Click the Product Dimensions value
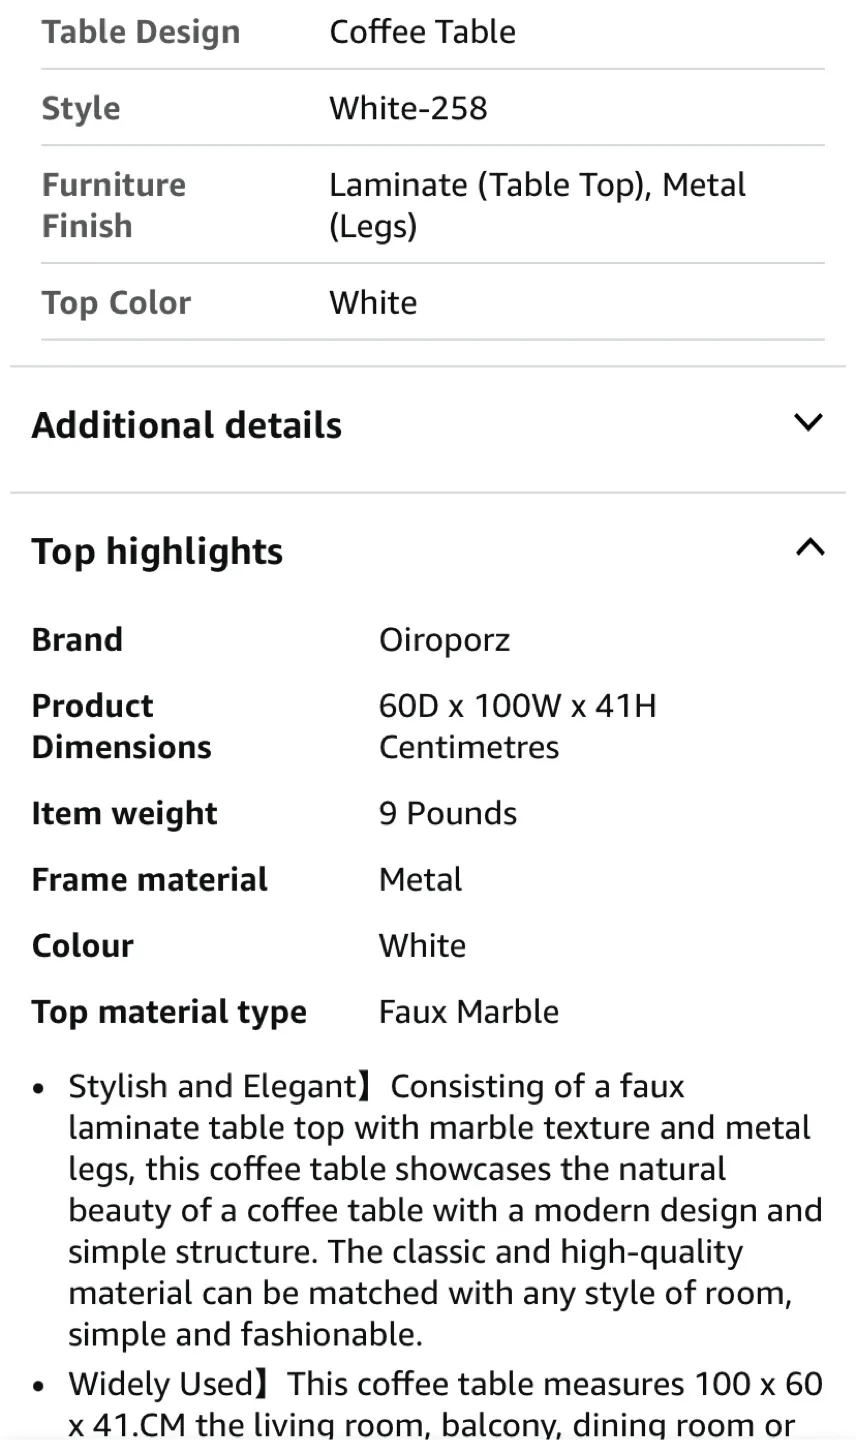Image resolution: width=856 pixels, height=1440 pixels. tap(518, 725)
